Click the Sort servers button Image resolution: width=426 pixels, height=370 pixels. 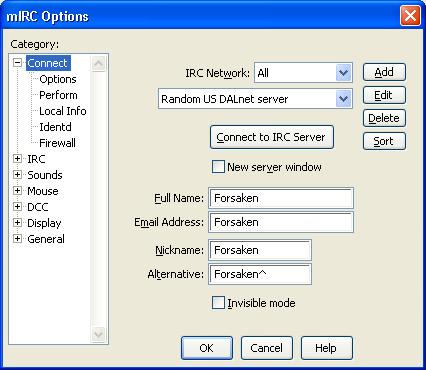[384, 141]
